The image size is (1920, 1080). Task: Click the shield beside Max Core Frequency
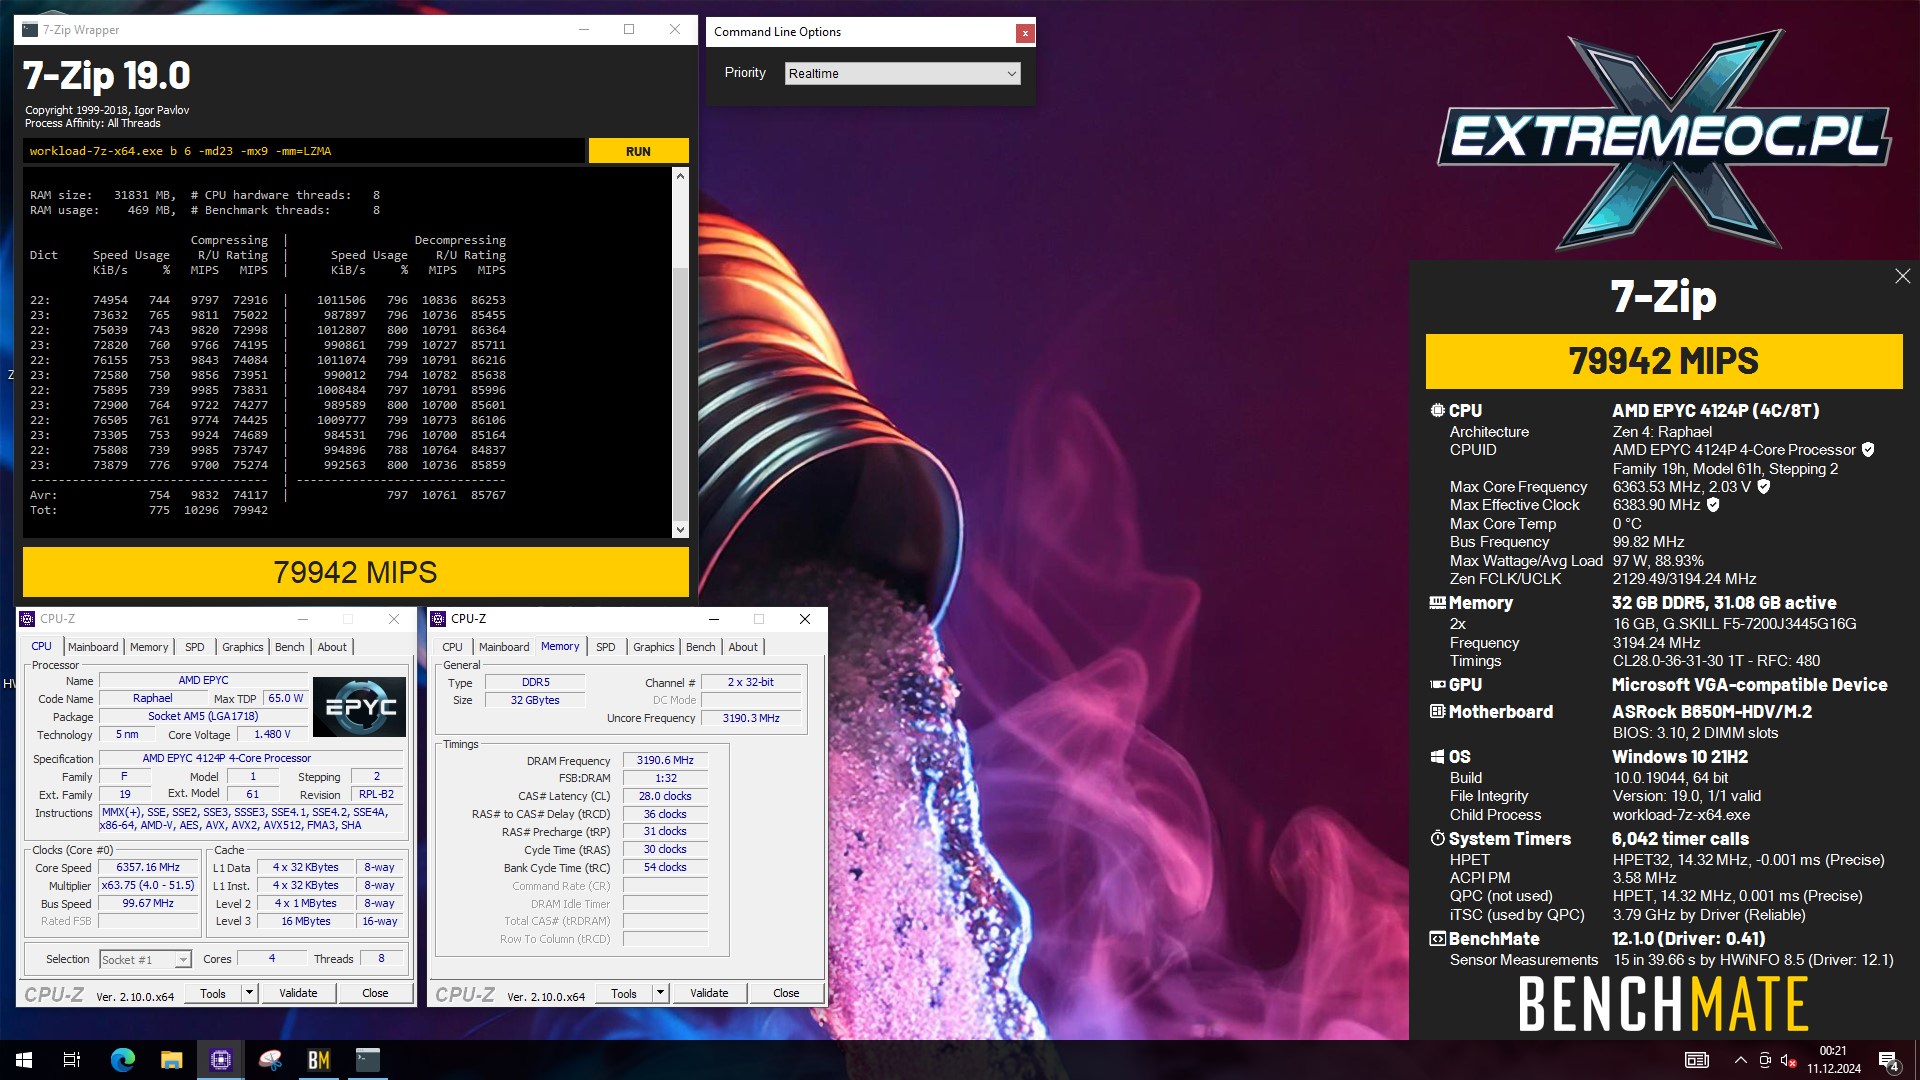coord(1764,487)
